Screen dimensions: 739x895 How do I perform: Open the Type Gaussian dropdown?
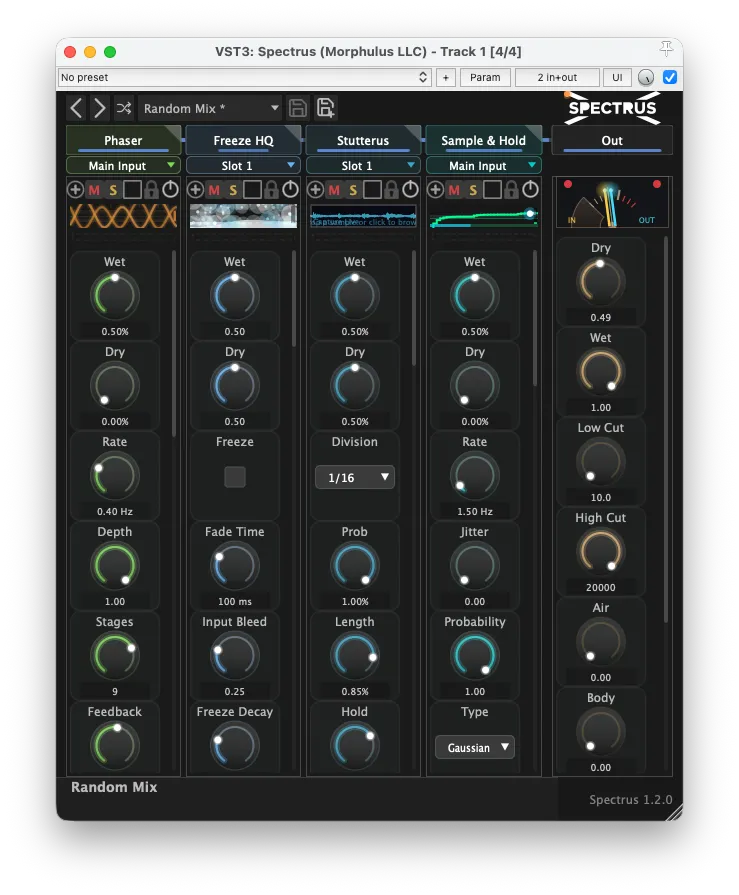pyautogui.click(x=475, y=747)
